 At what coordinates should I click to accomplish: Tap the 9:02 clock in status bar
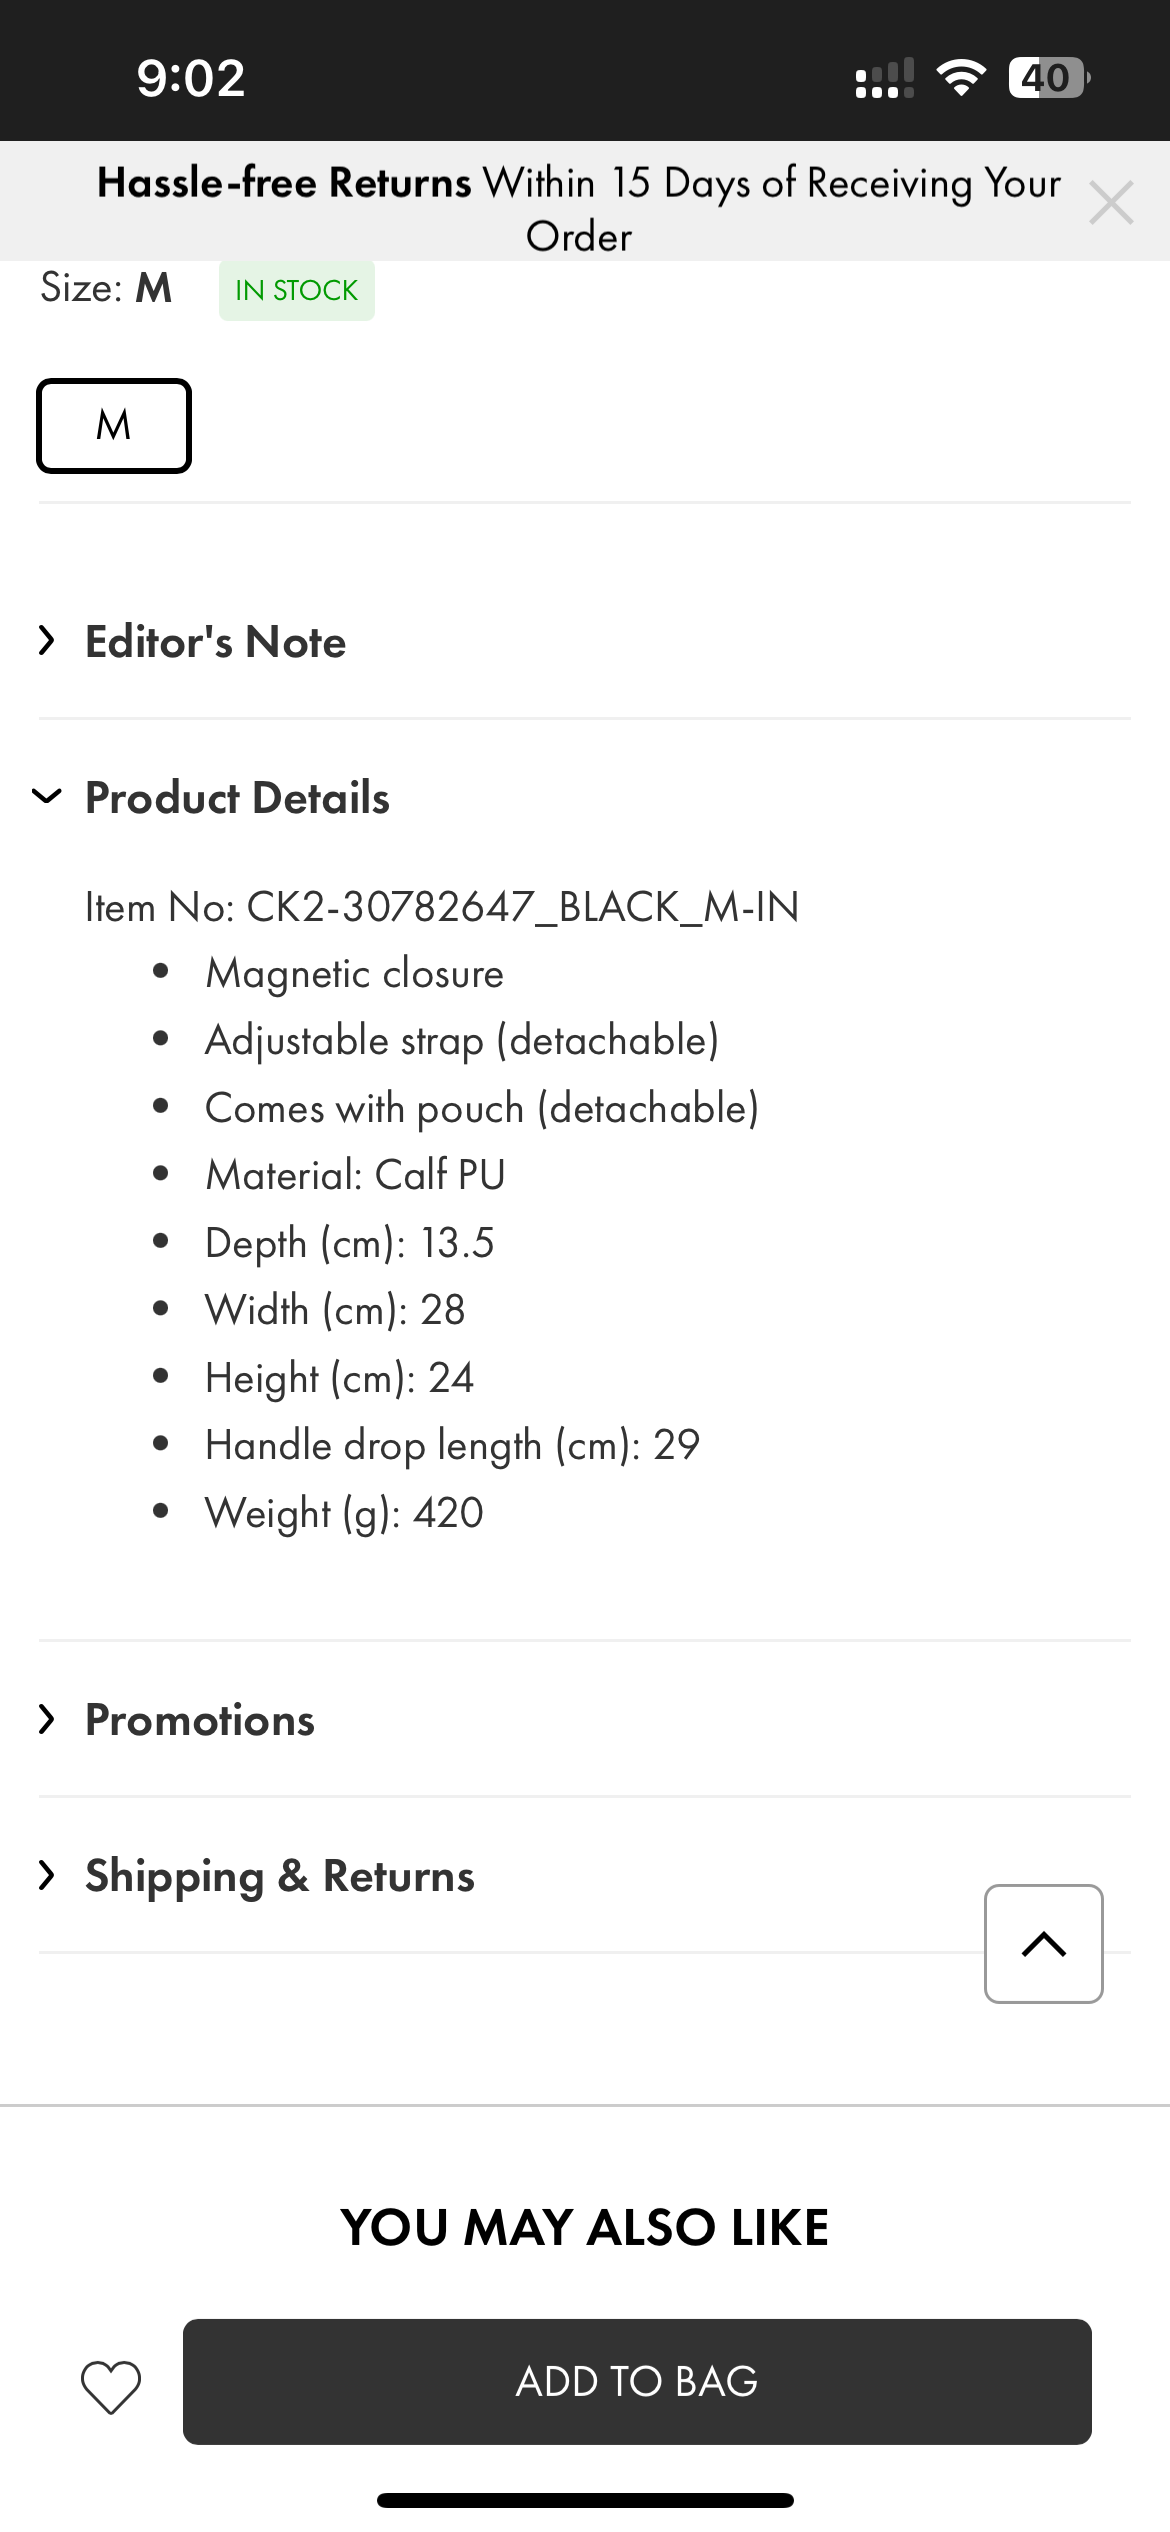click(190, 78)
